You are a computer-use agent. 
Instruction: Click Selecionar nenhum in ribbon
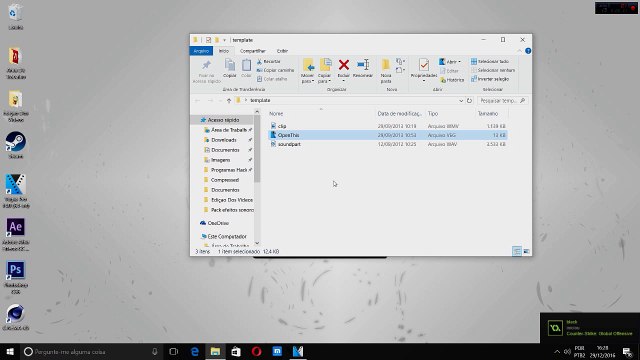tap(493, 70)
